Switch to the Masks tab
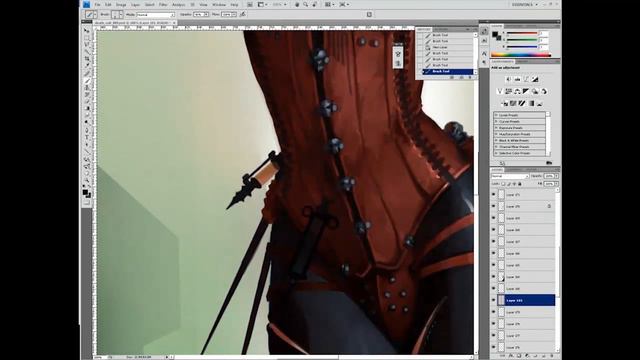 (523, 61)
